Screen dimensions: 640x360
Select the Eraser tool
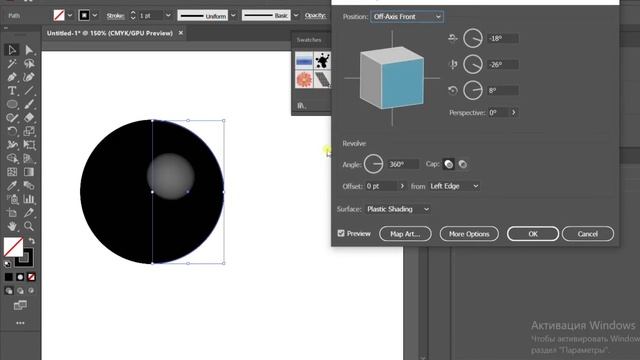pyautogui.click(x=29, y=118)
